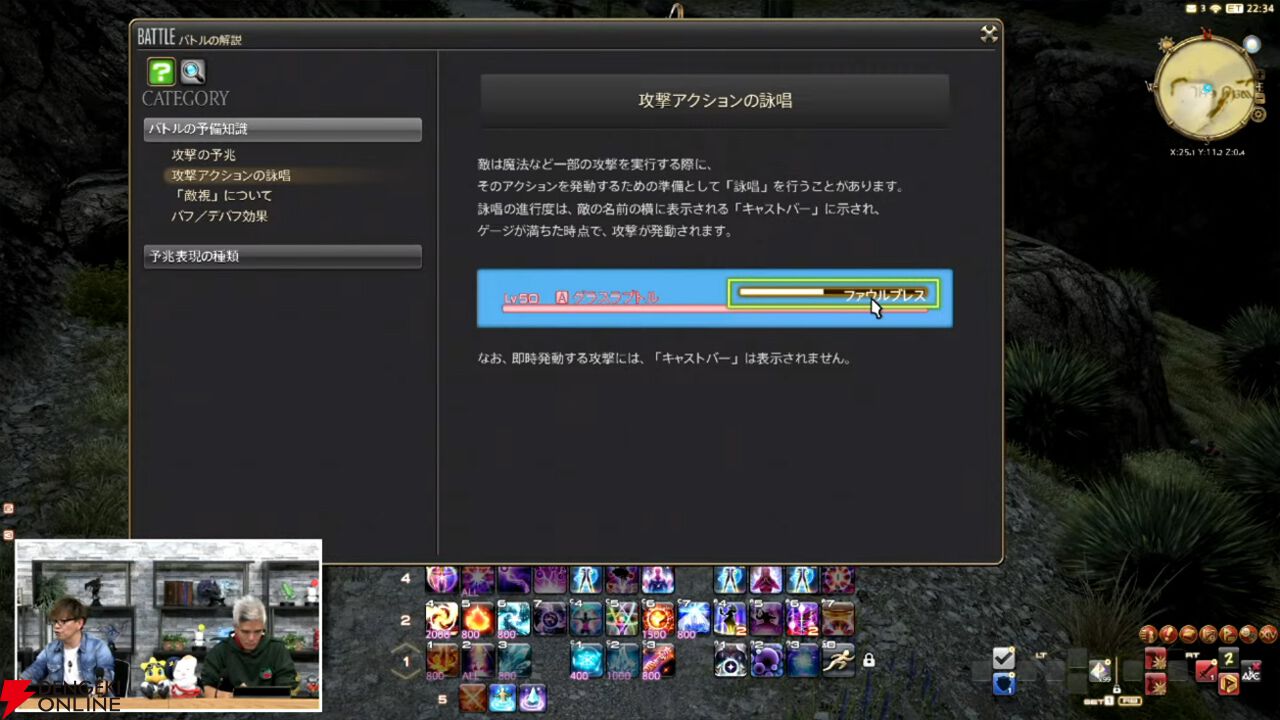The image size is (1280, 720).
Task: Click the crossed orange action on hotbar 5
Action: [472, 698]
